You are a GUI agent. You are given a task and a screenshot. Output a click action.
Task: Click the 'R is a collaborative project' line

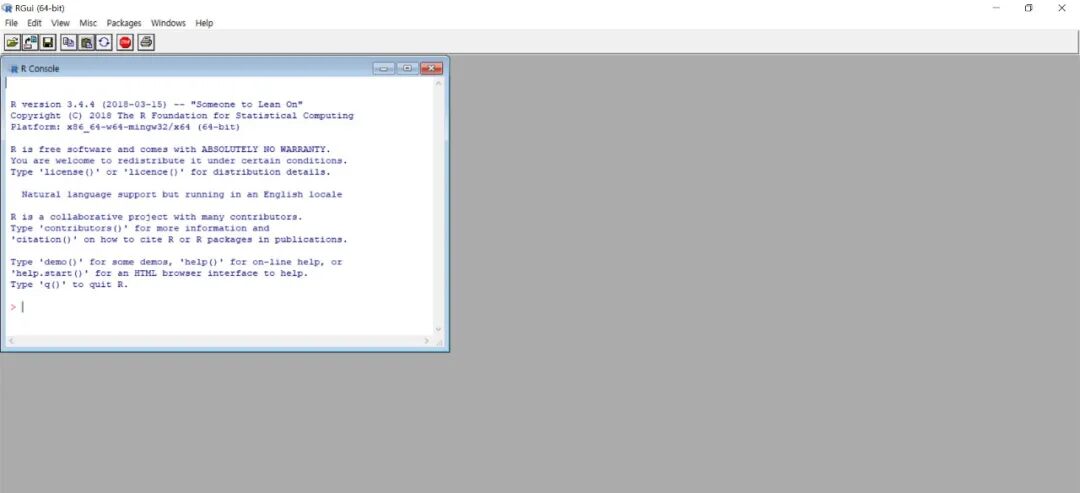156,217
